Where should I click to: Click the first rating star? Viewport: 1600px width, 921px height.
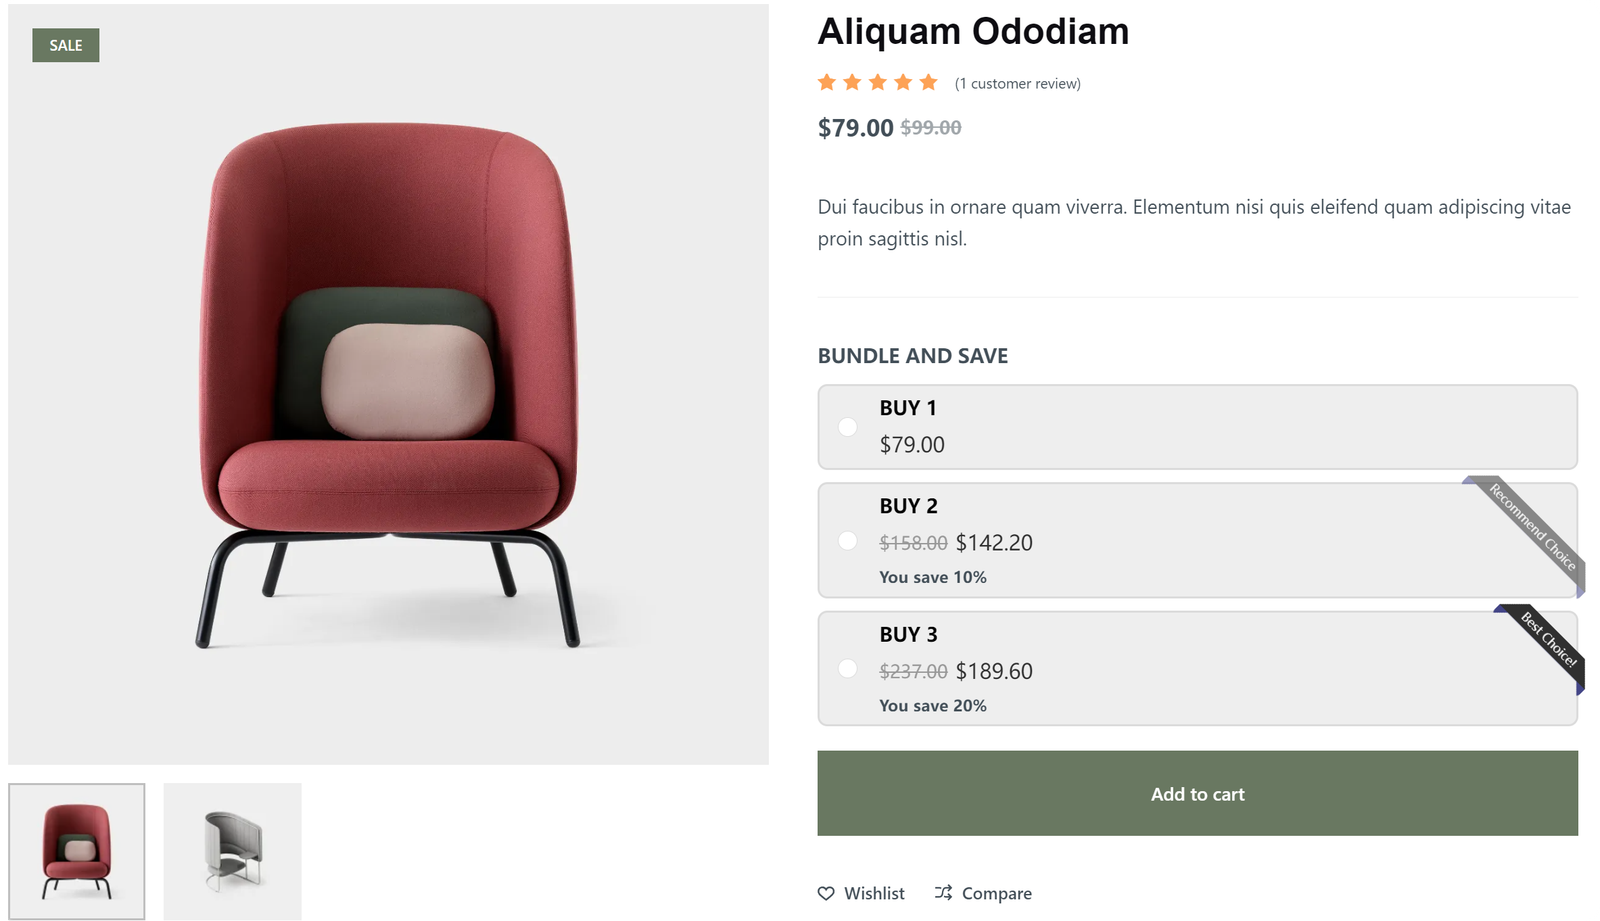[827, 82]
